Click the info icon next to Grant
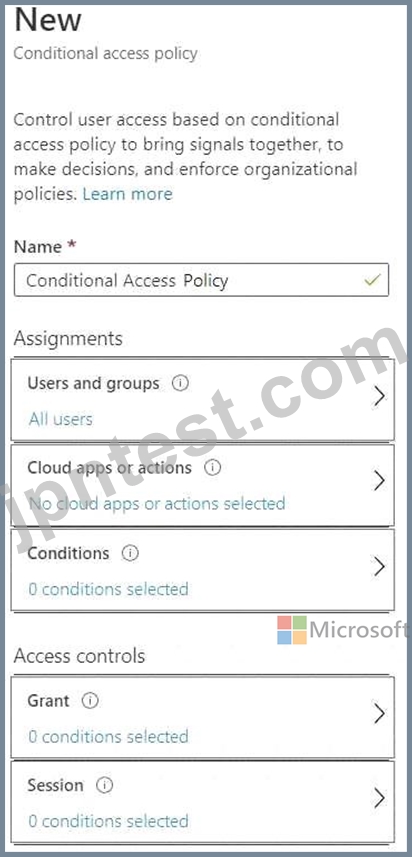 pyautogui.click(x=90, y=701)
